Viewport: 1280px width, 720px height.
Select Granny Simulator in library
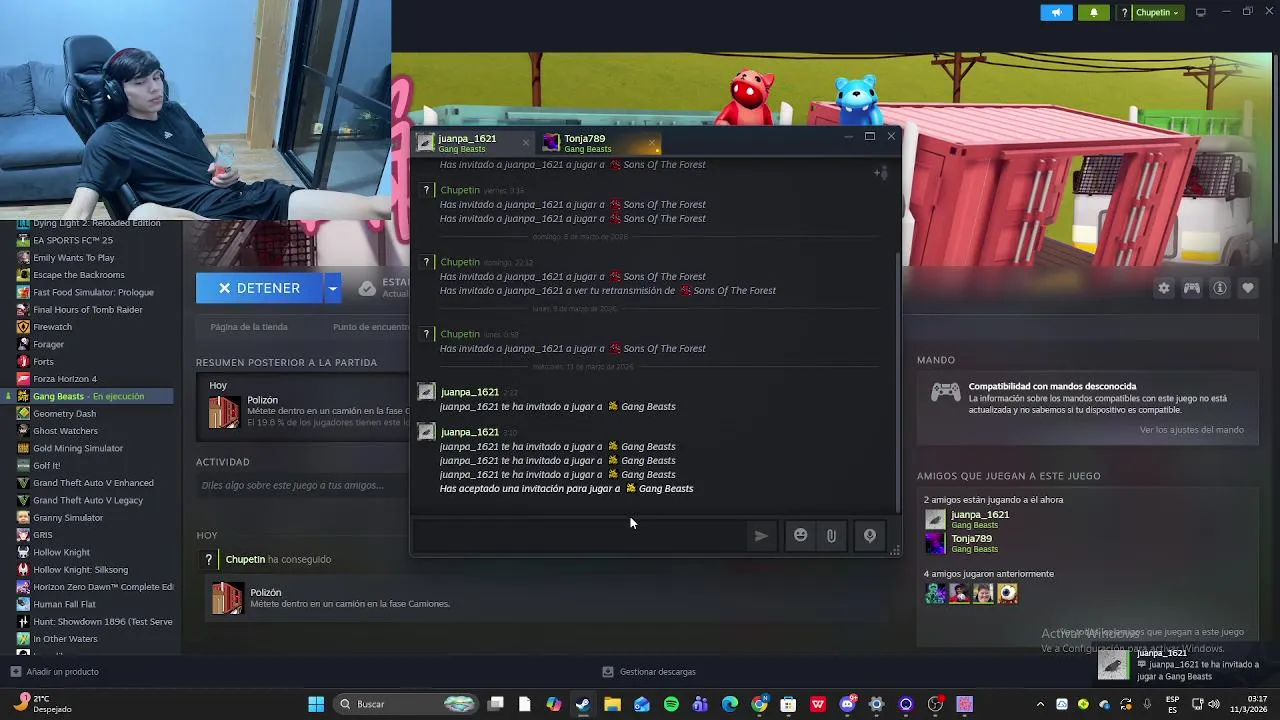tap(68, 518)
